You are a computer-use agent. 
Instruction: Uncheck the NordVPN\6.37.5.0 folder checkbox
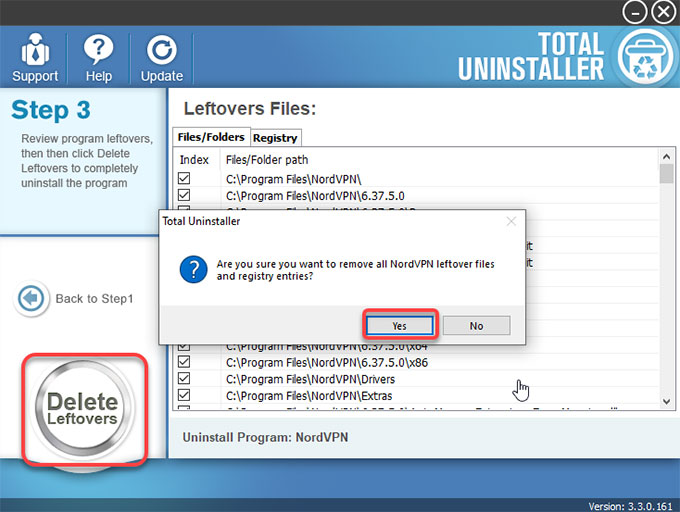tap(184, 195)
